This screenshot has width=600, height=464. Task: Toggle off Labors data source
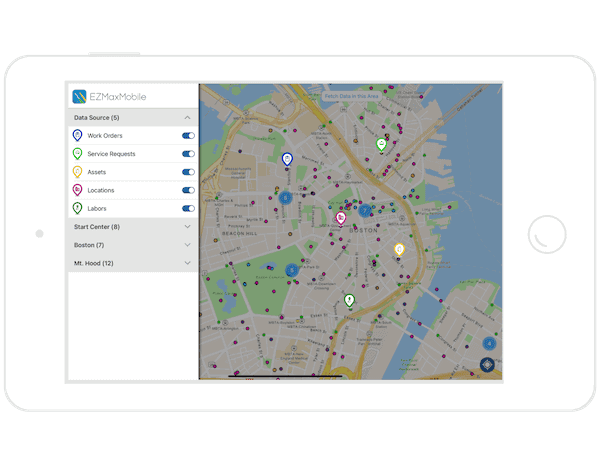click(188, 208)
